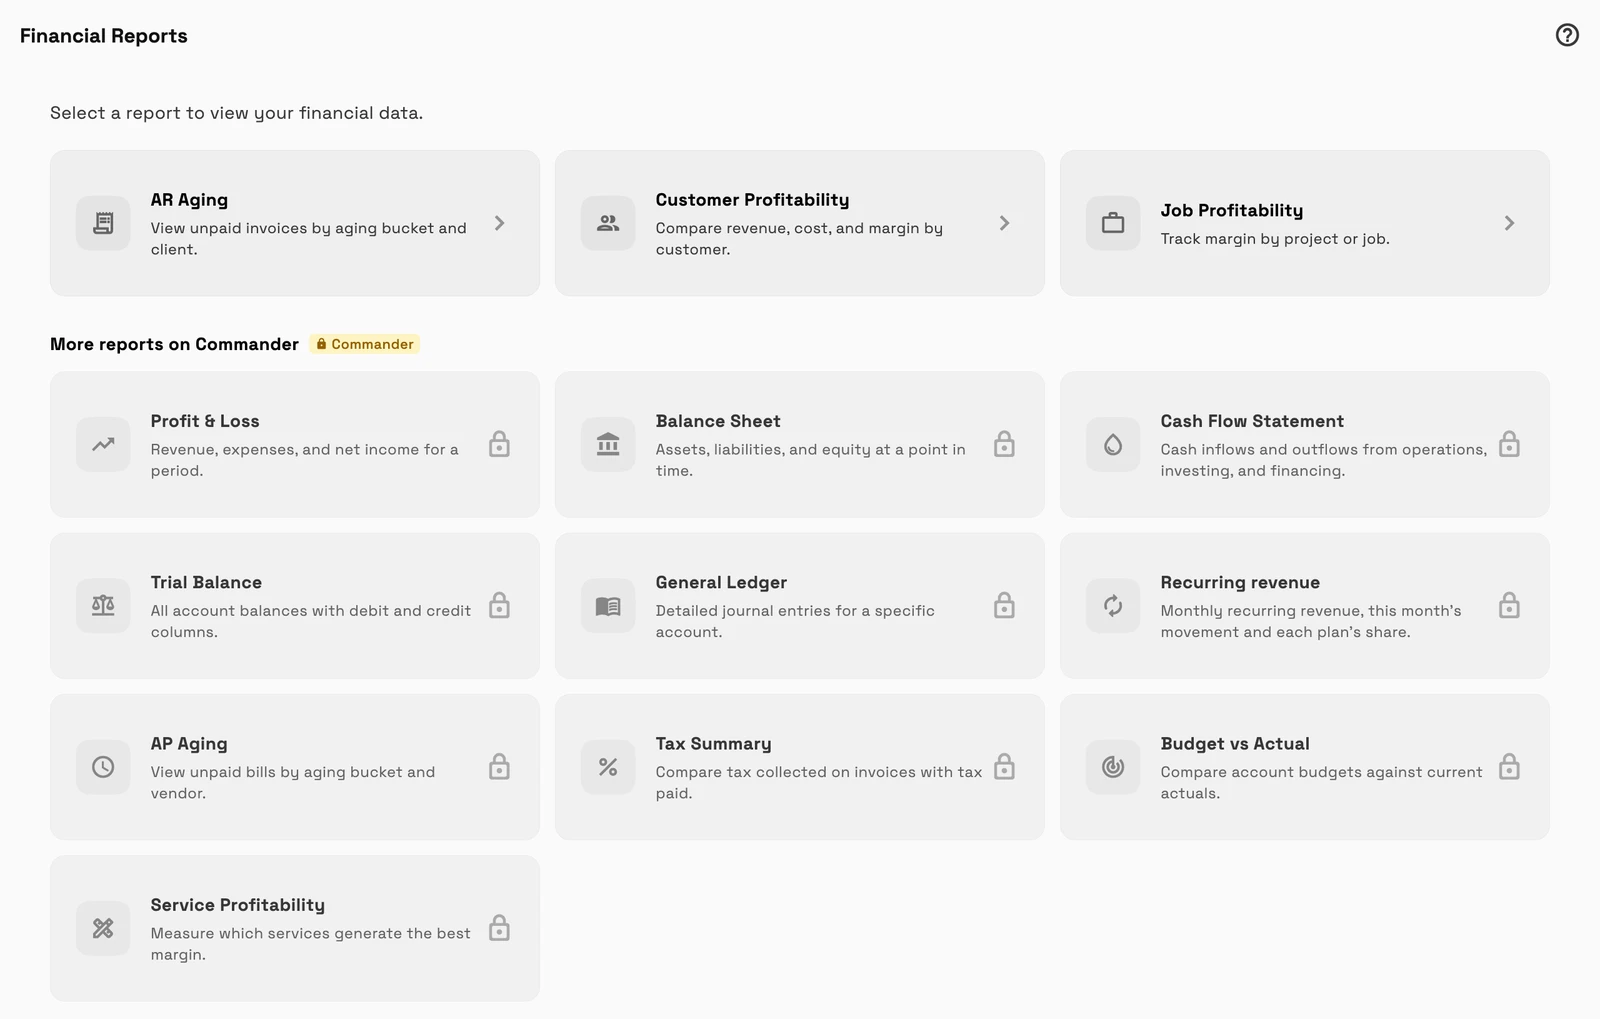Click the Job Profitability briefcase icon
The width and height of the screenshot is (1600, 1019).
pos(1113,223)
